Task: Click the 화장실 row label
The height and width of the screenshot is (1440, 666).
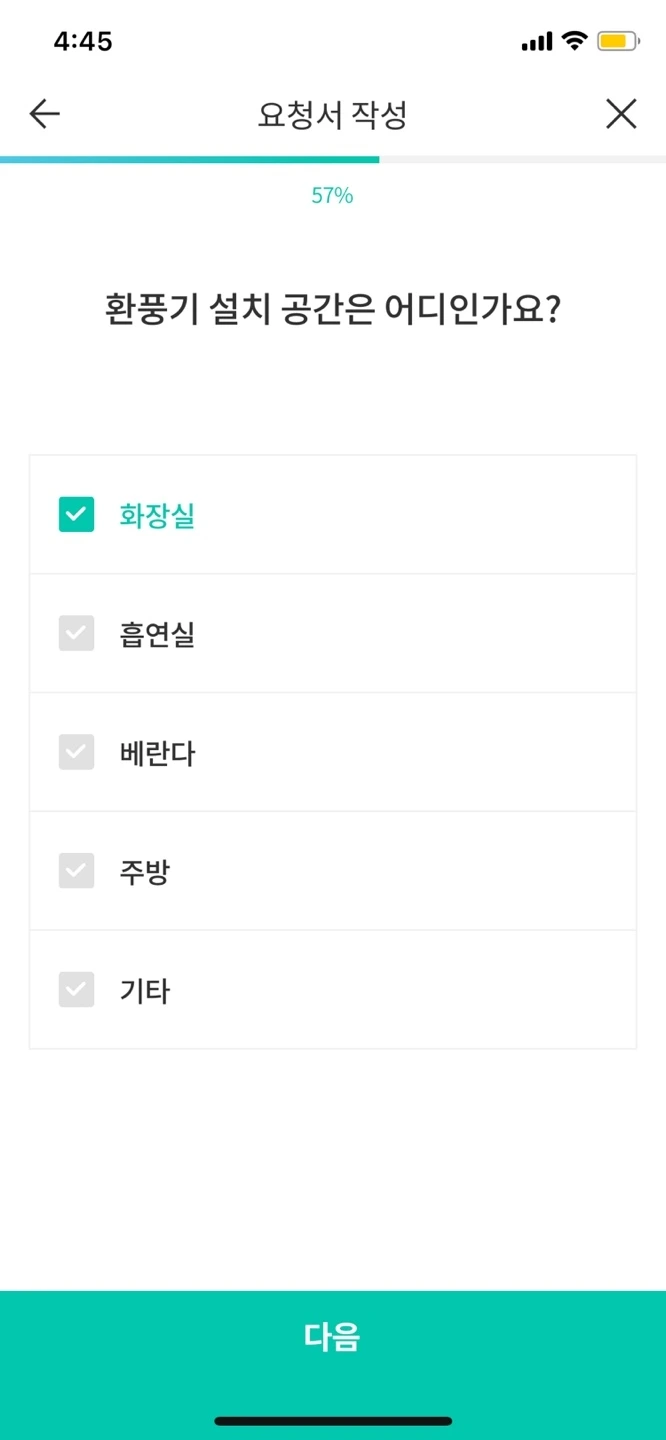Action: click(156, 514)
